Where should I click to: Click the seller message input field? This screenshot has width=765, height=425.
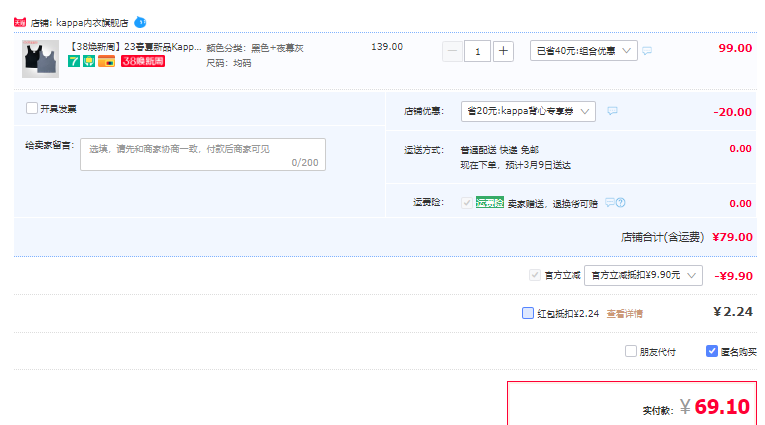point(203,155)
